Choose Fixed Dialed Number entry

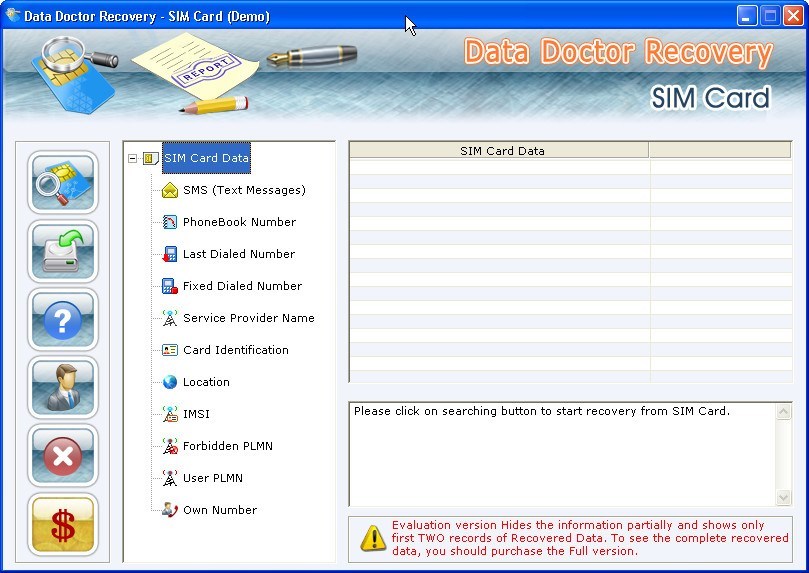click(x=242, y=286)
